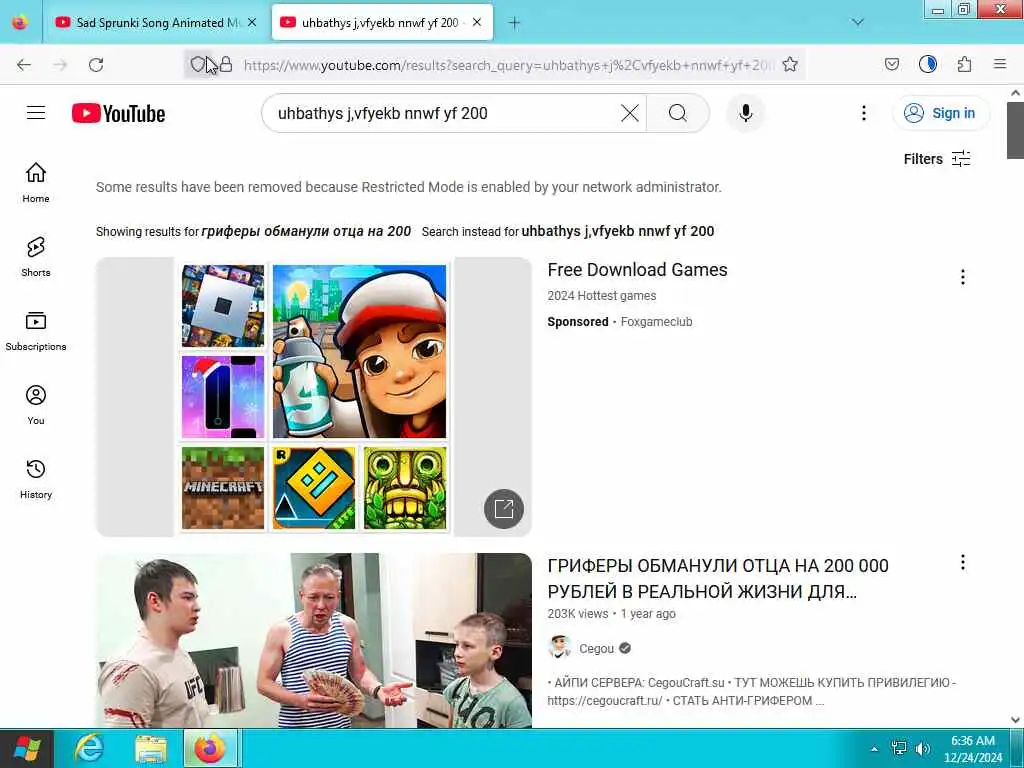Play the ГРИФЕРЫ video thumbnail
Image resolution: width=1024 pixels, height=768 pixels.
click(313, 640)
